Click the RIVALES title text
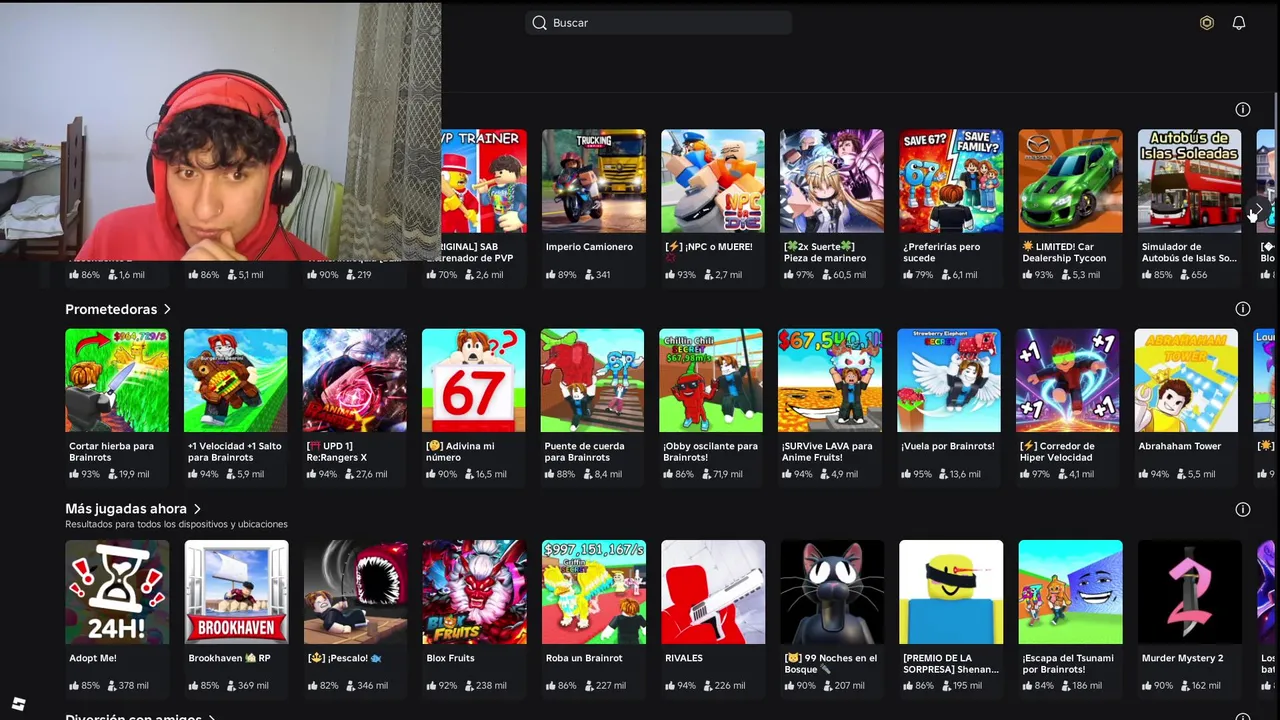Viewport: 1280px width, 720px height. [x=685, y=658]
